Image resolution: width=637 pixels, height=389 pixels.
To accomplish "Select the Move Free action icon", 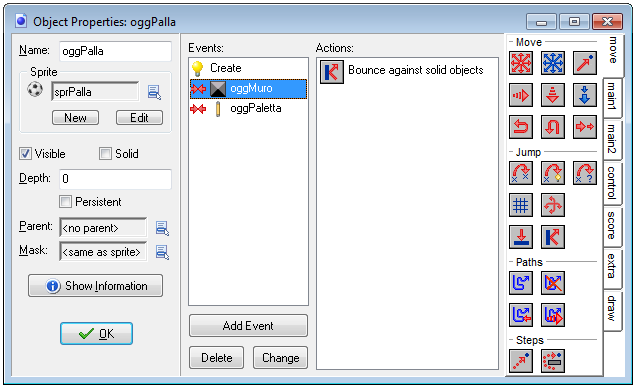I will (x=553, y=63).
